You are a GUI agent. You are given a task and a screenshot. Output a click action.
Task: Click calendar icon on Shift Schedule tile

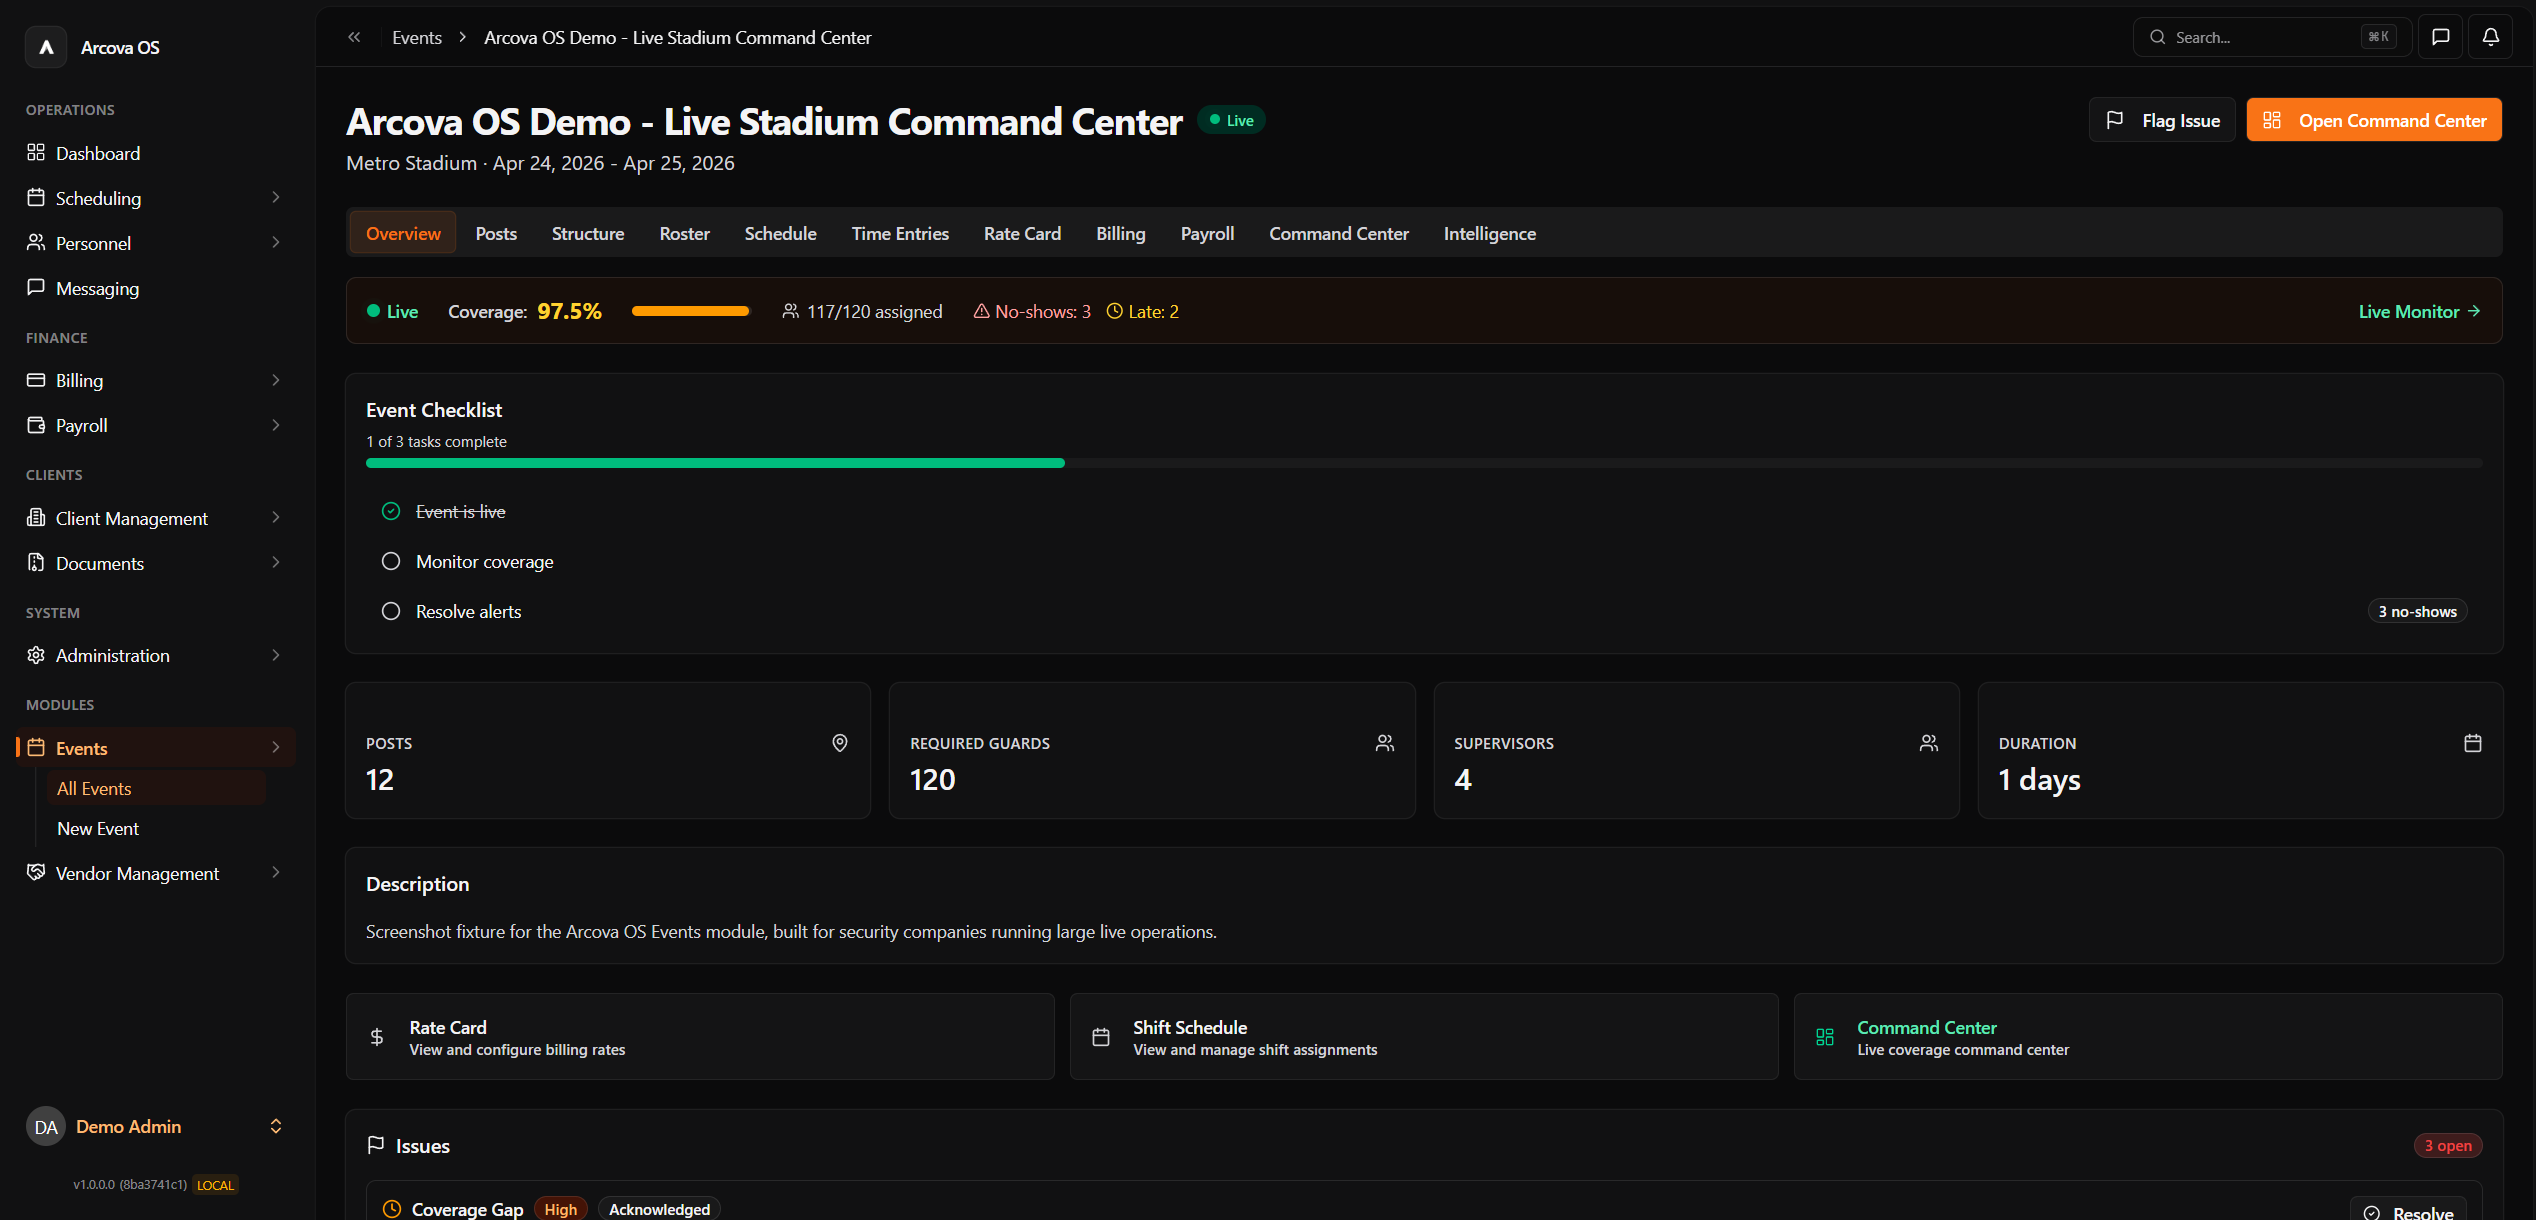coord(1101,1037)
